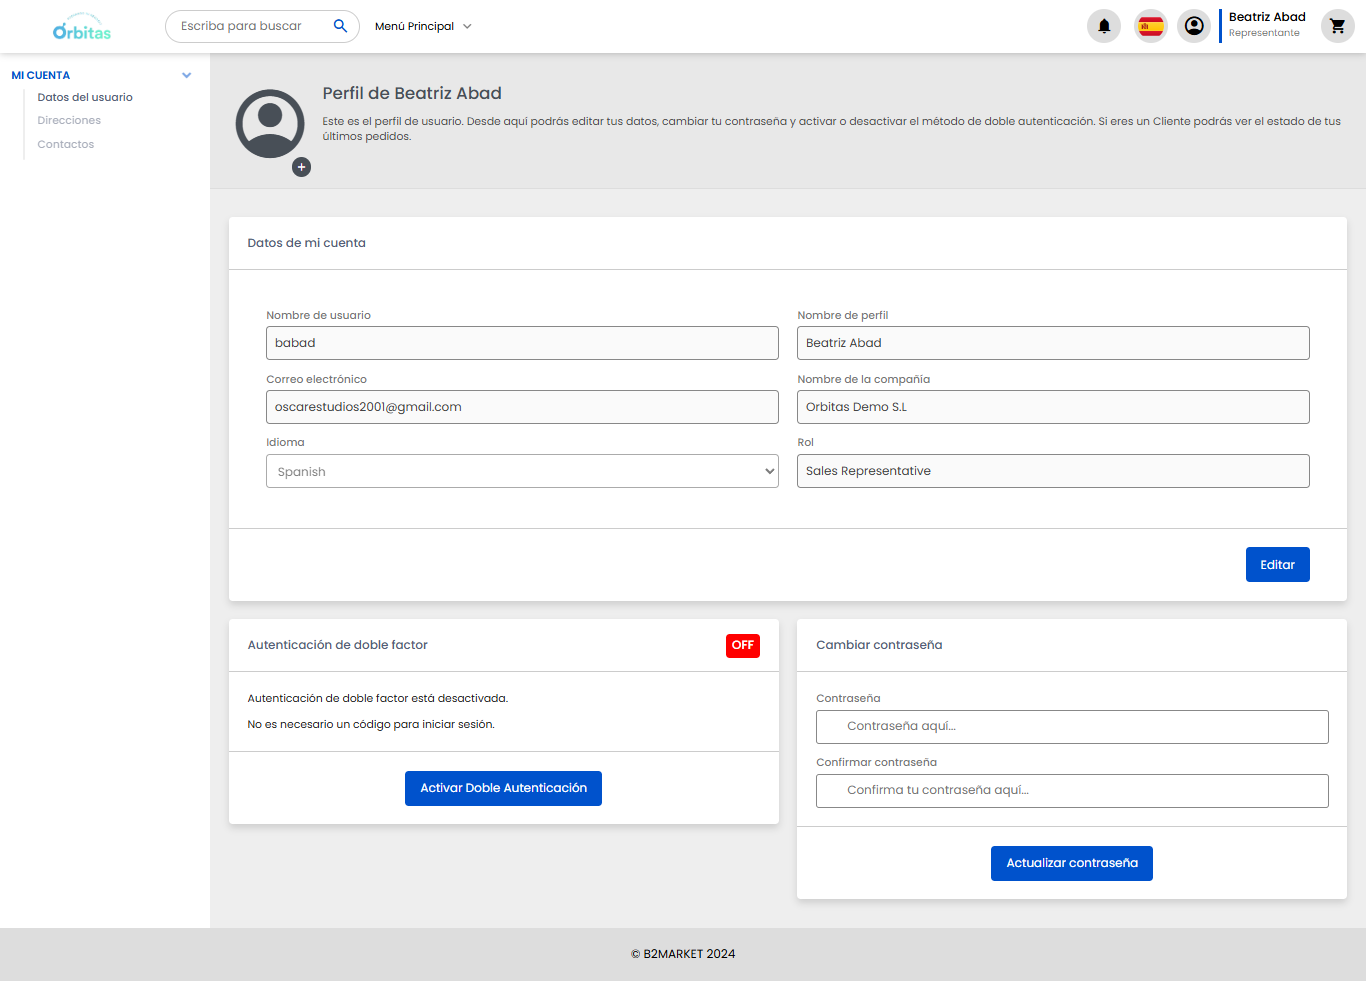The width and height of the screenshot is (1366, 981).
Task: Go to Direcciones in the sidebar
Action: point(69,121)
